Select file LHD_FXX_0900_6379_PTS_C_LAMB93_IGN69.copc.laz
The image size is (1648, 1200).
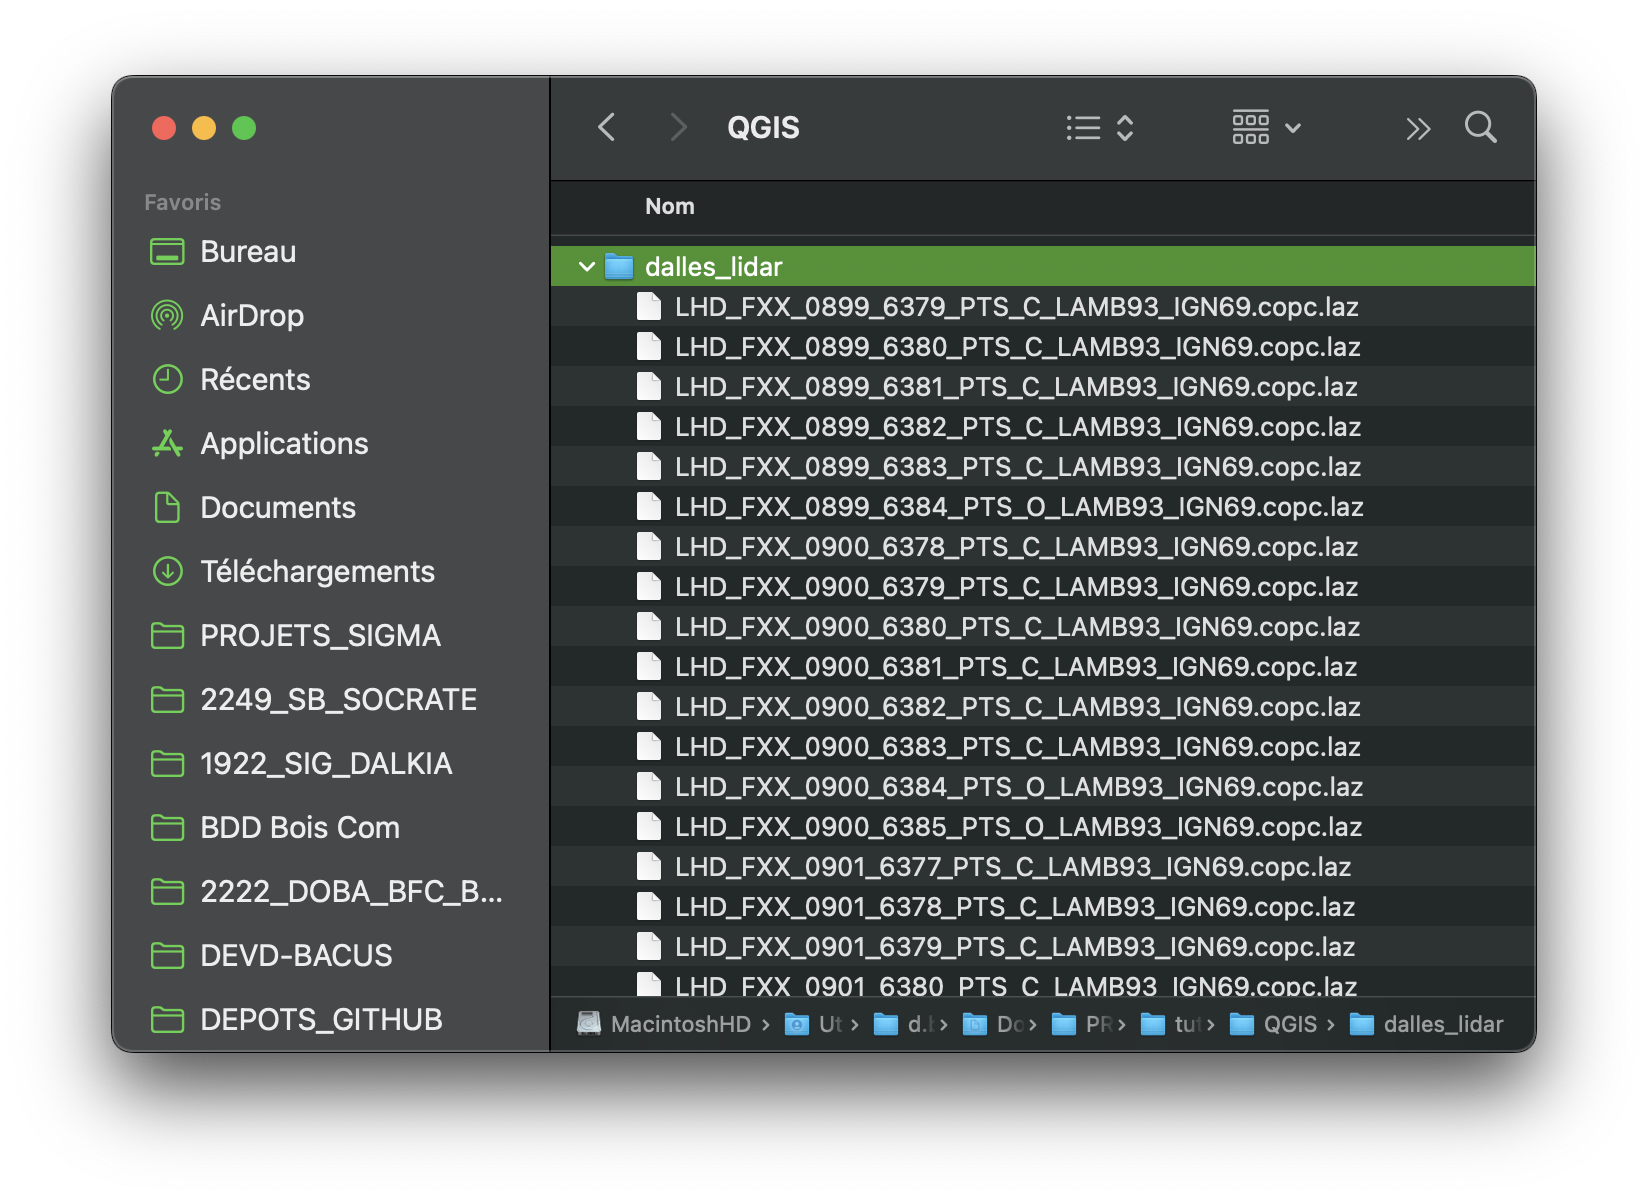(x=1043, y=587)
